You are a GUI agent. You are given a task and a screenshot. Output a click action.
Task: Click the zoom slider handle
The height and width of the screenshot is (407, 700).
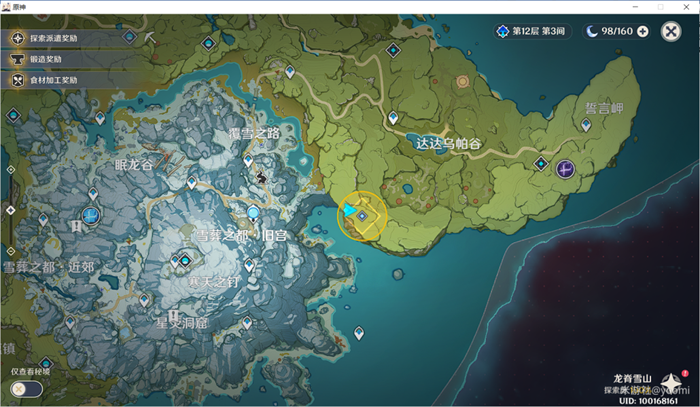click(x=11, y=210)
